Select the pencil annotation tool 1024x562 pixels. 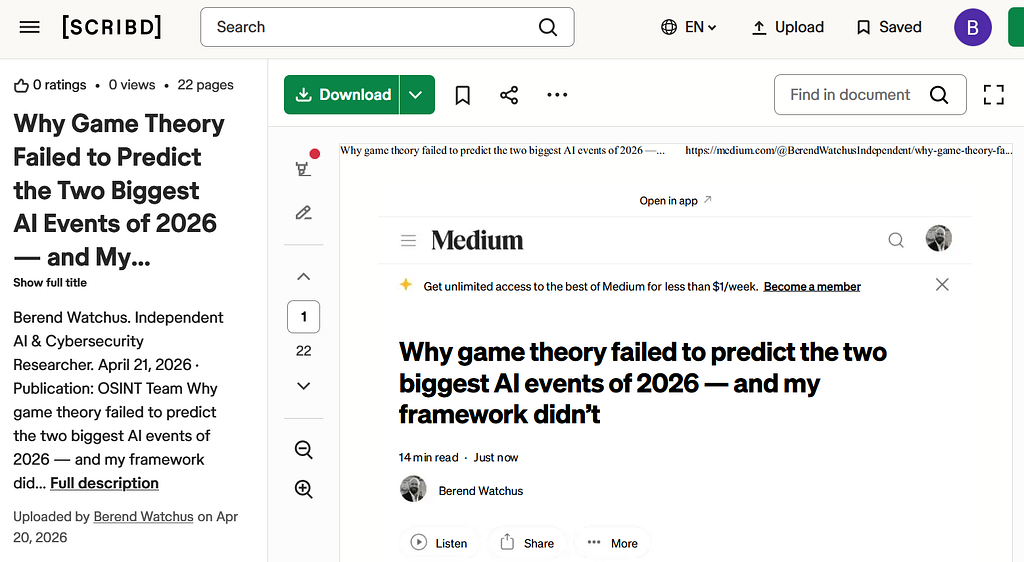(304, 213)
